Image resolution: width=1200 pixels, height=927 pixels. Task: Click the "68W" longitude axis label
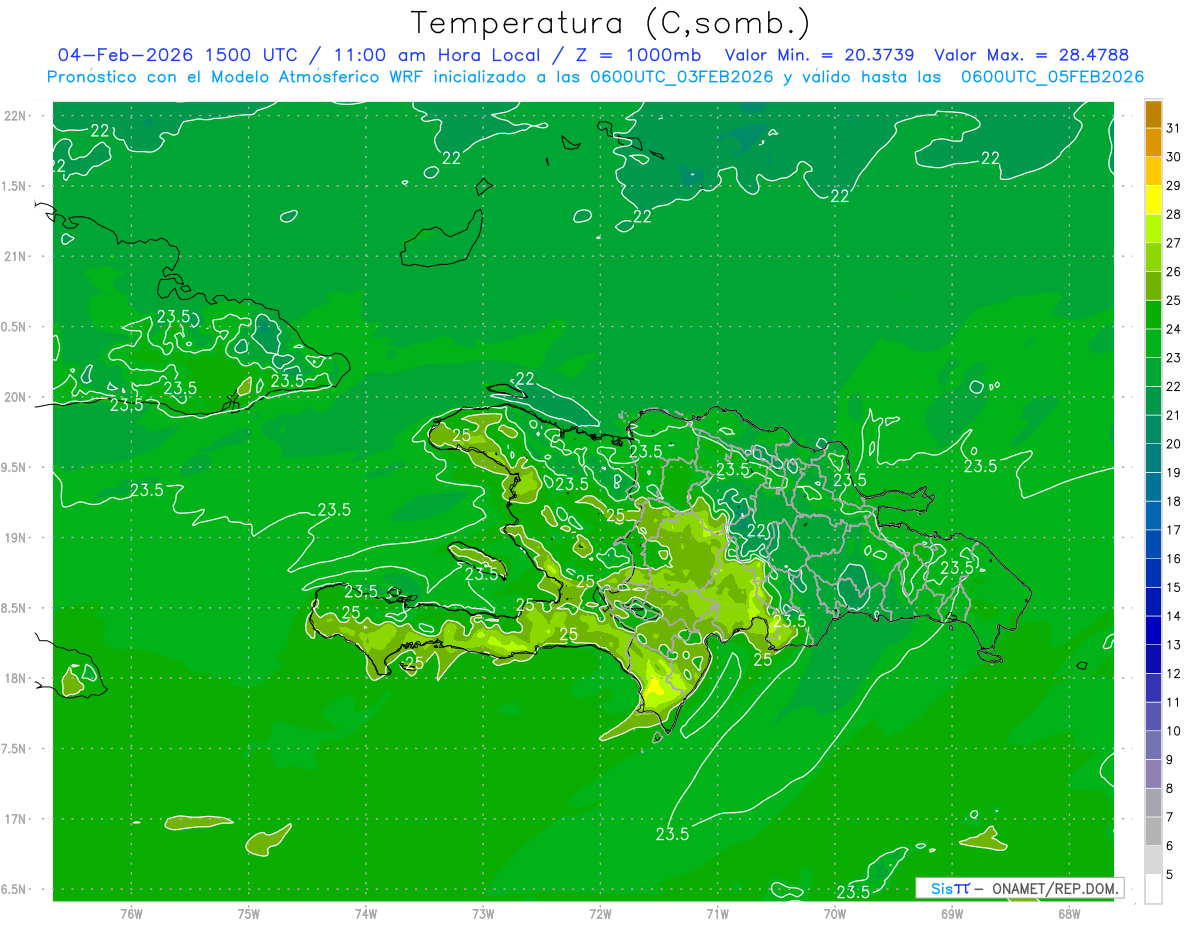[1069, 914]
